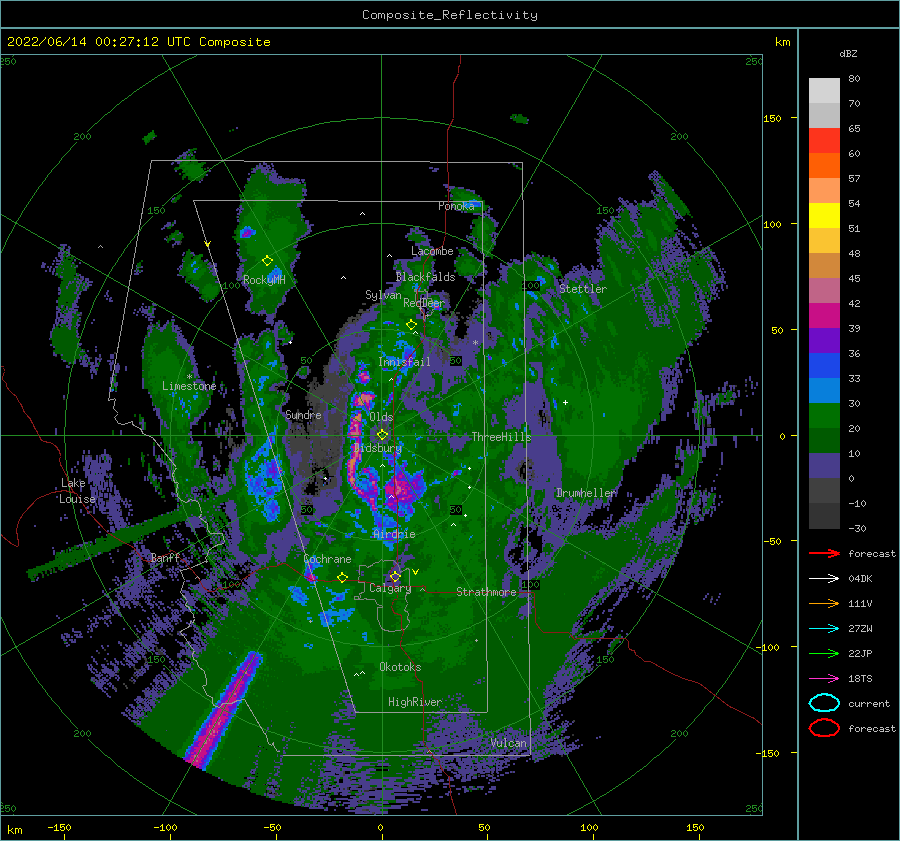The width and height of the screenshot is (900, 841).
Task: Click the Lacombe city label
Action: pos(432,251)
